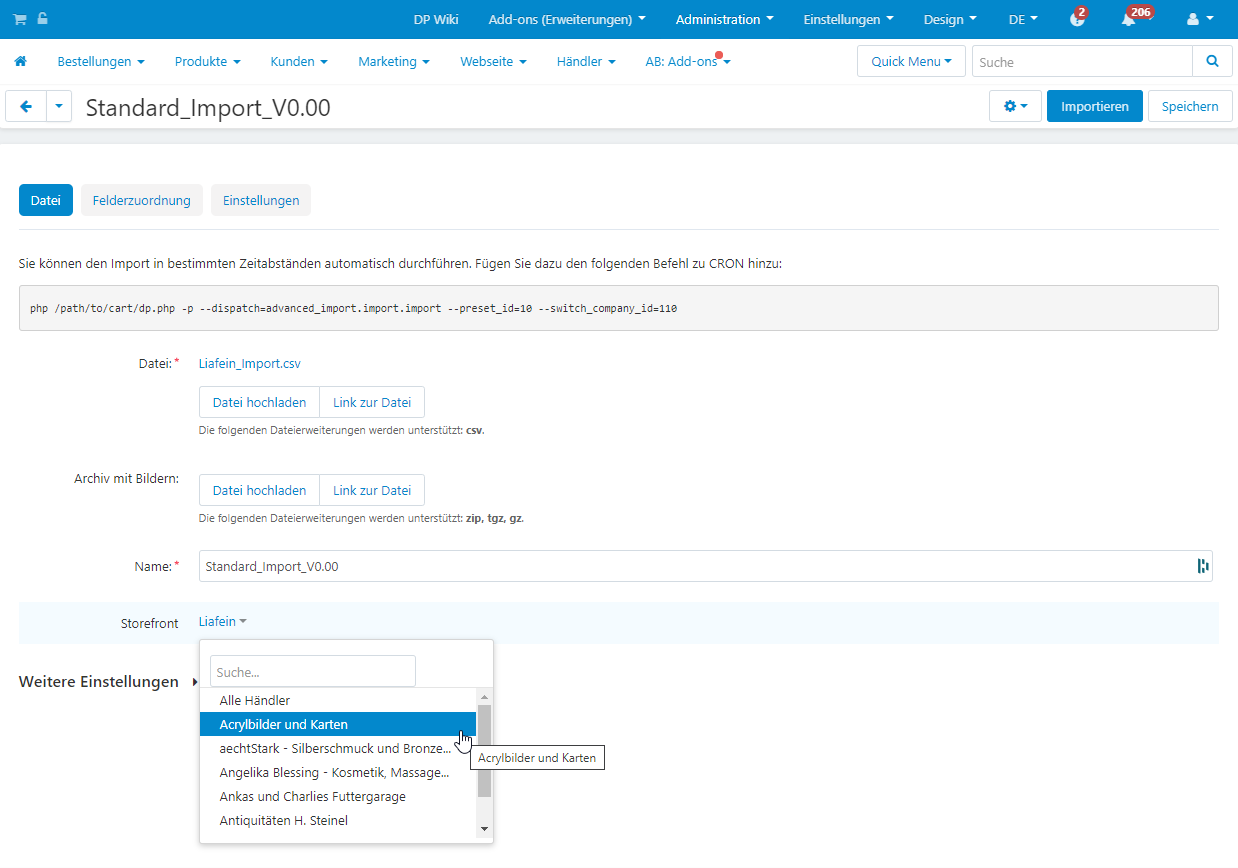Select Acrylbilder und Karten
1238x868 pixels.
pos(338,724)
